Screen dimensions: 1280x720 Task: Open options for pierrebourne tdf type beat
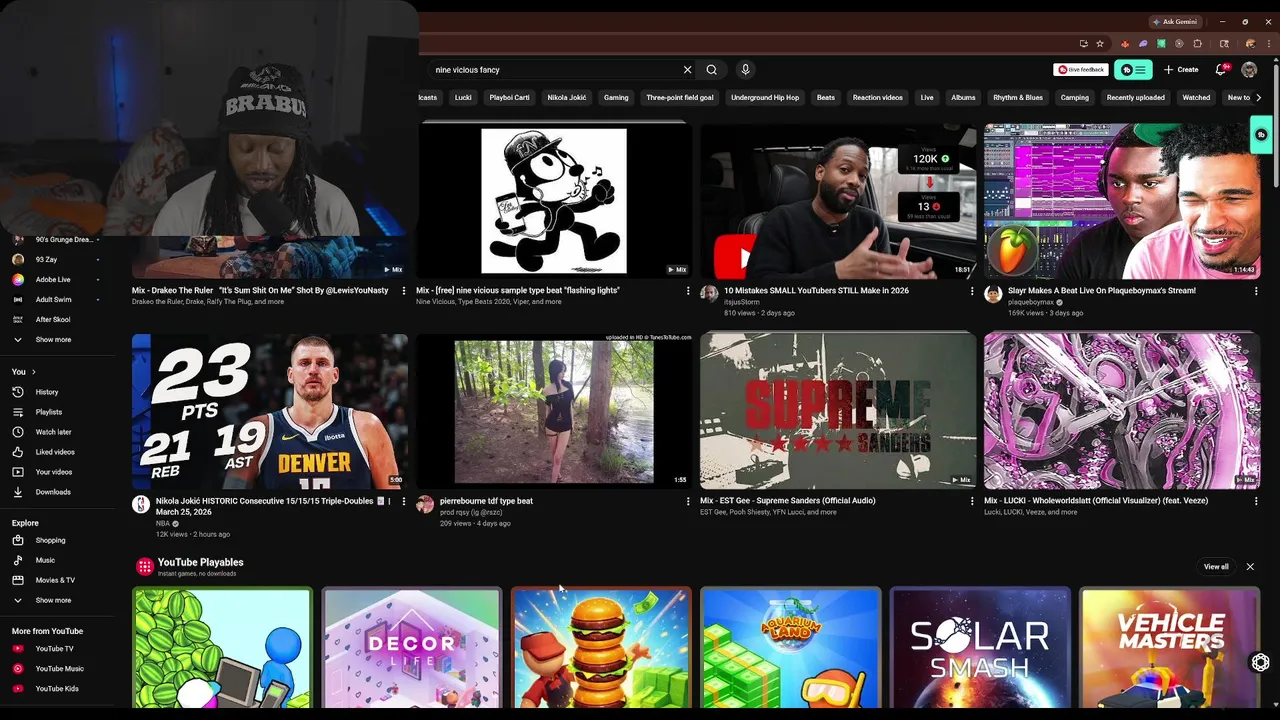coord(688,501)
